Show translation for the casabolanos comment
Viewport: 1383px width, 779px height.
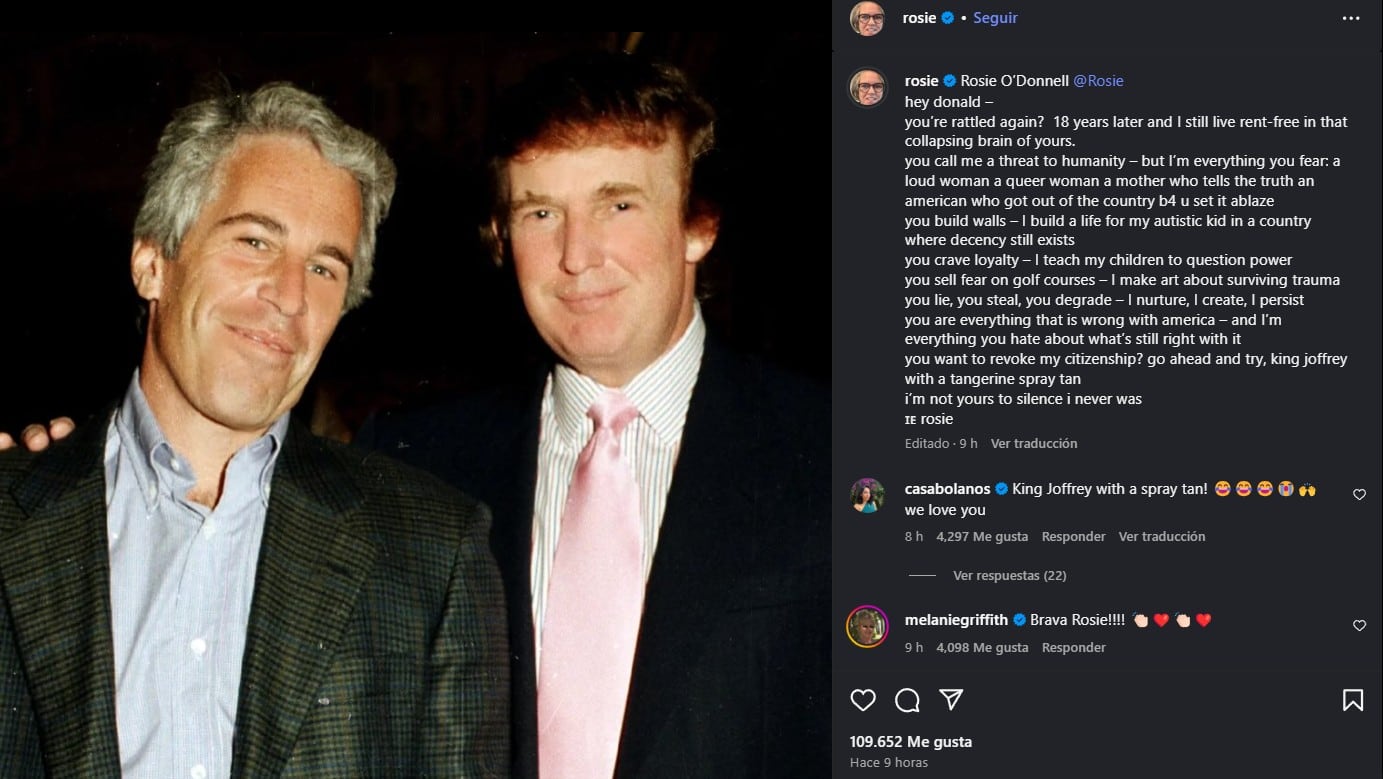1161,536
